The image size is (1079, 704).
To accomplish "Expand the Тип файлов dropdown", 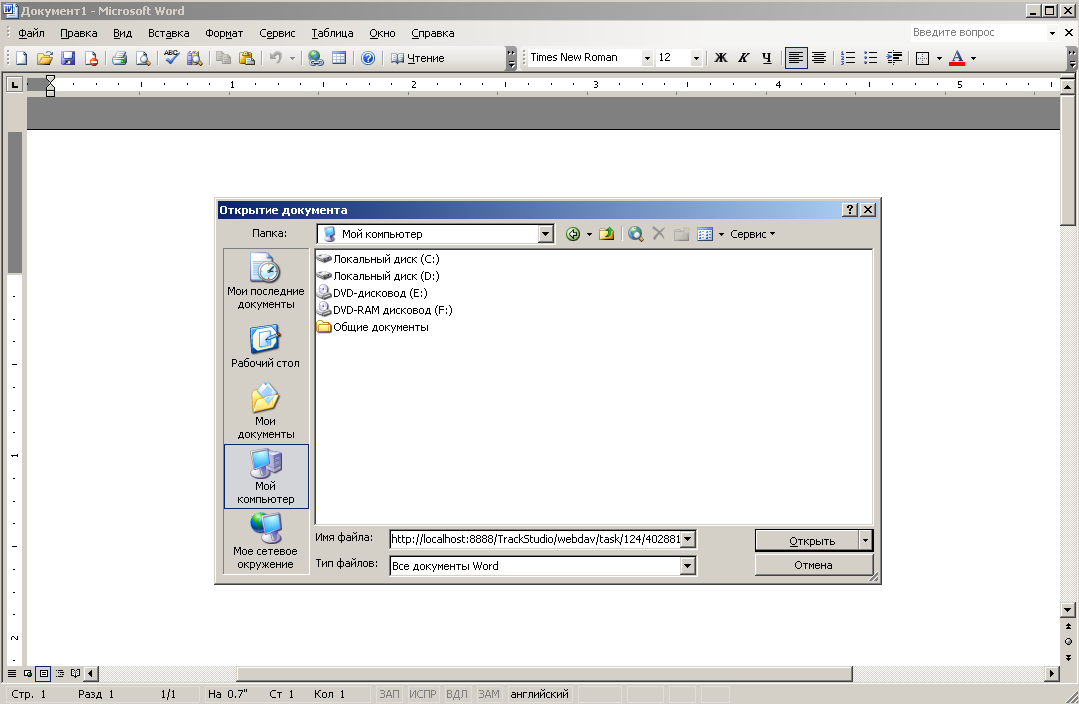I will coord(687,566).
